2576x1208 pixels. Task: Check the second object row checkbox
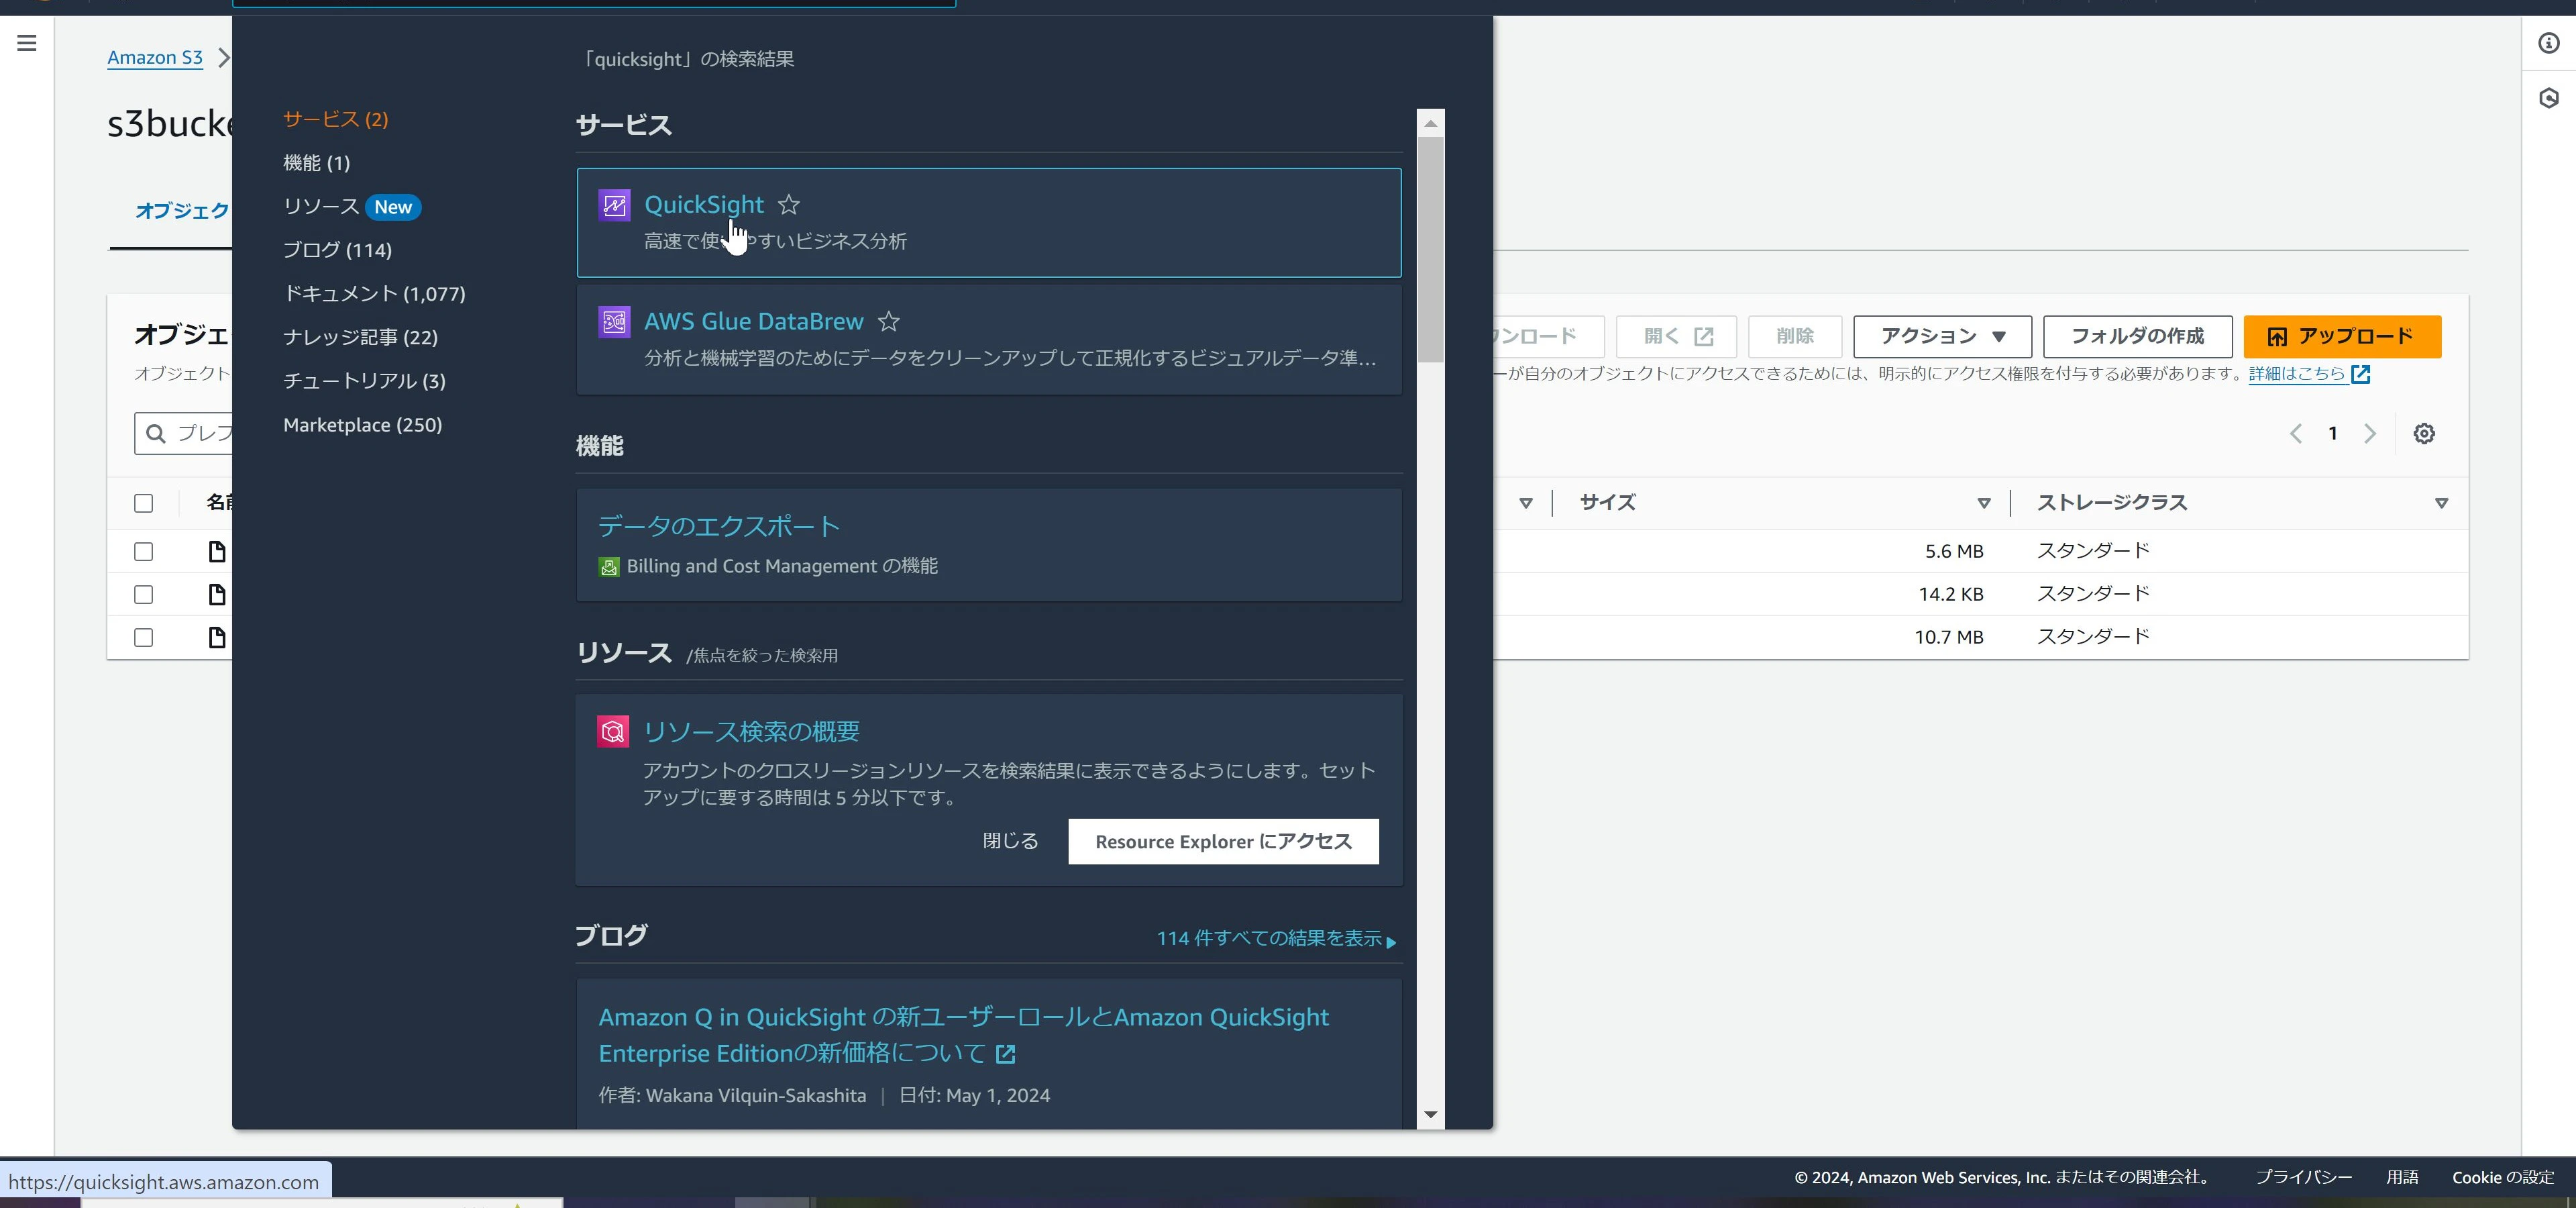point(144,595)
